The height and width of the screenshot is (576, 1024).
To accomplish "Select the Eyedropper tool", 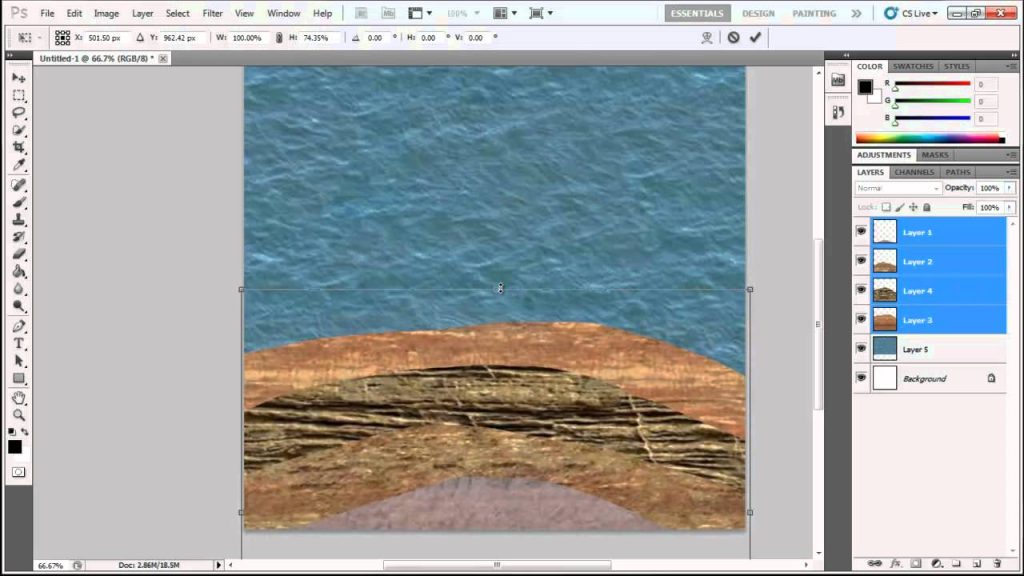I will click(18, 165).
